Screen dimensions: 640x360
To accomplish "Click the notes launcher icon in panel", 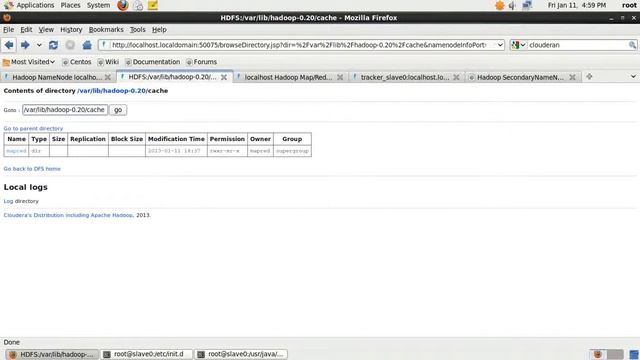I will 153,5.
